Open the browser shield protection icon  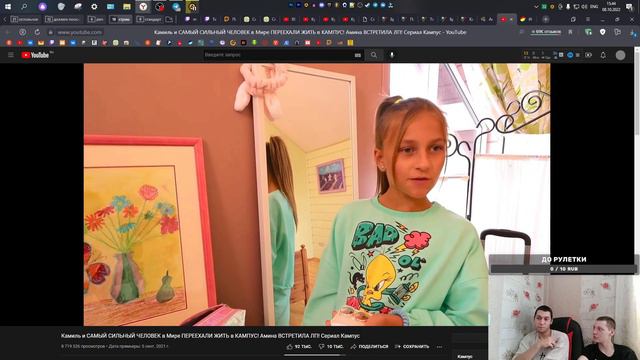point(603,32)
